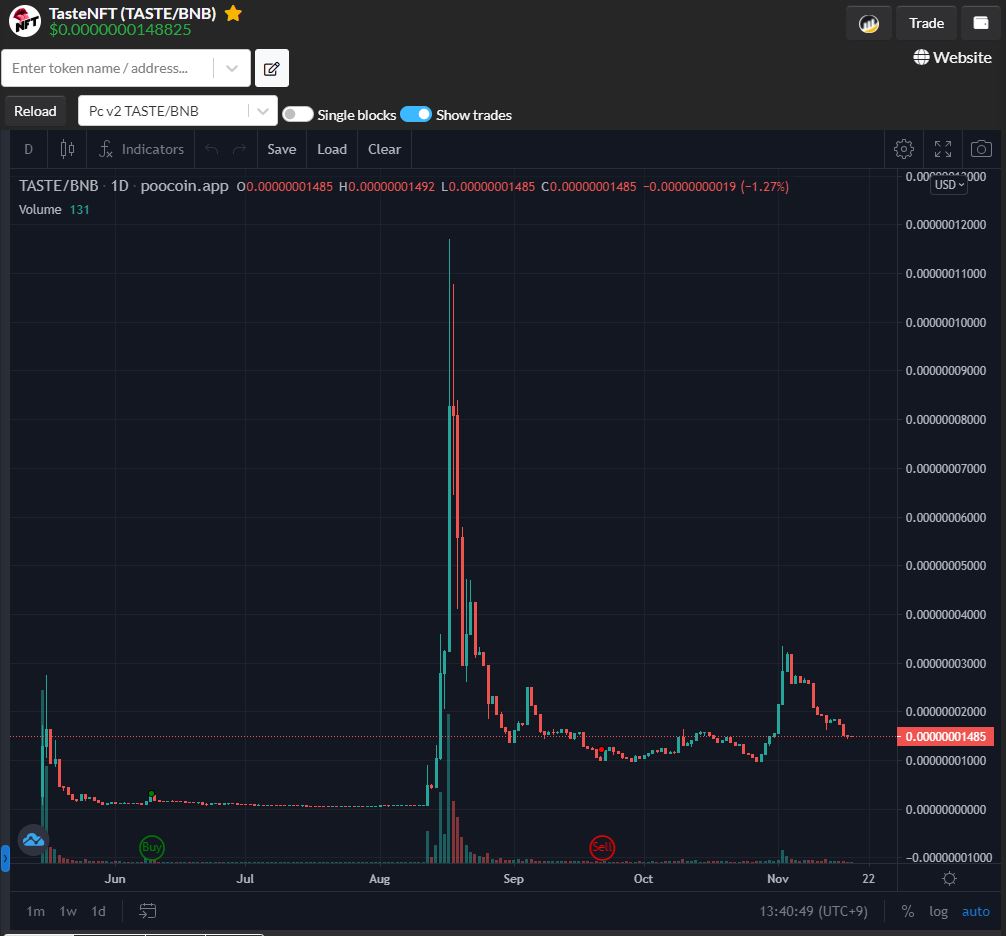The width and height of the screenshot is (1006, 936).
Task: Open the Website link
Action: point(952,58)
